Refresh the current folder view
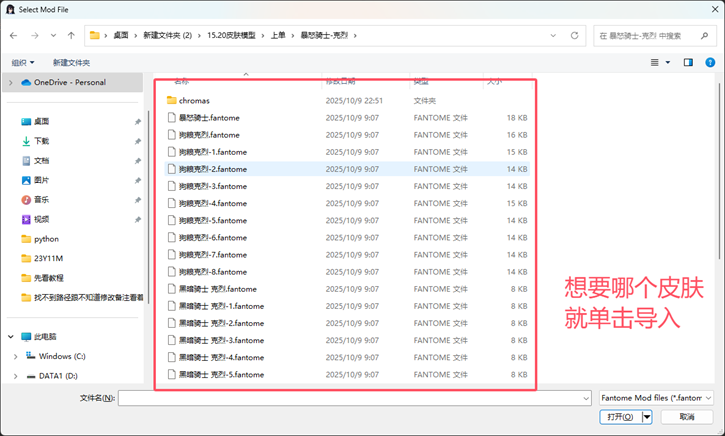The width and height of the screenshot is (725, 436). pos(574,36)
